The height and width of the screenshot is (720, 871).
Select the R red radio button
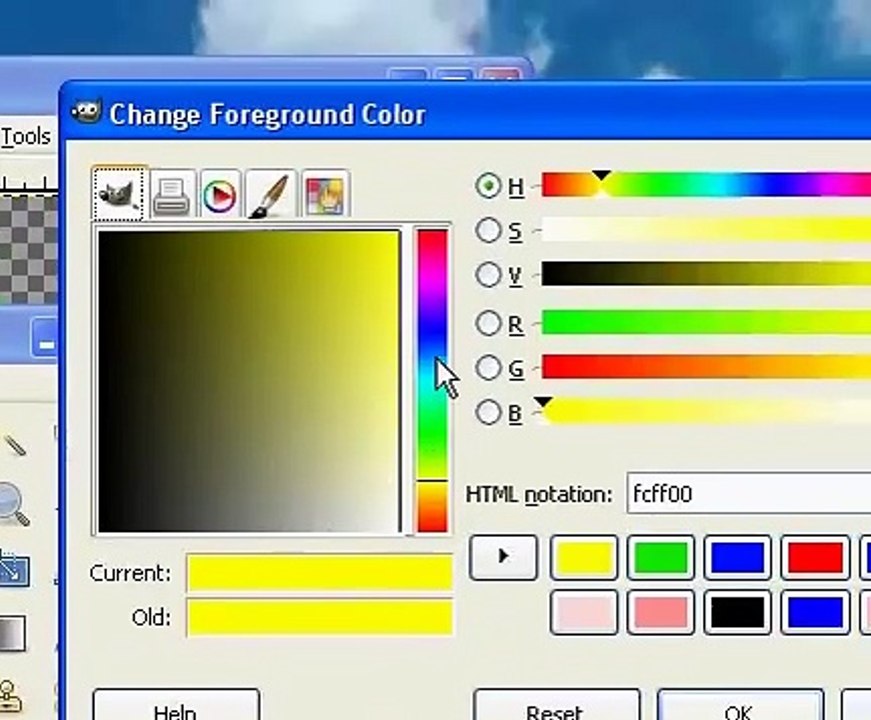[x=488, y=323]
